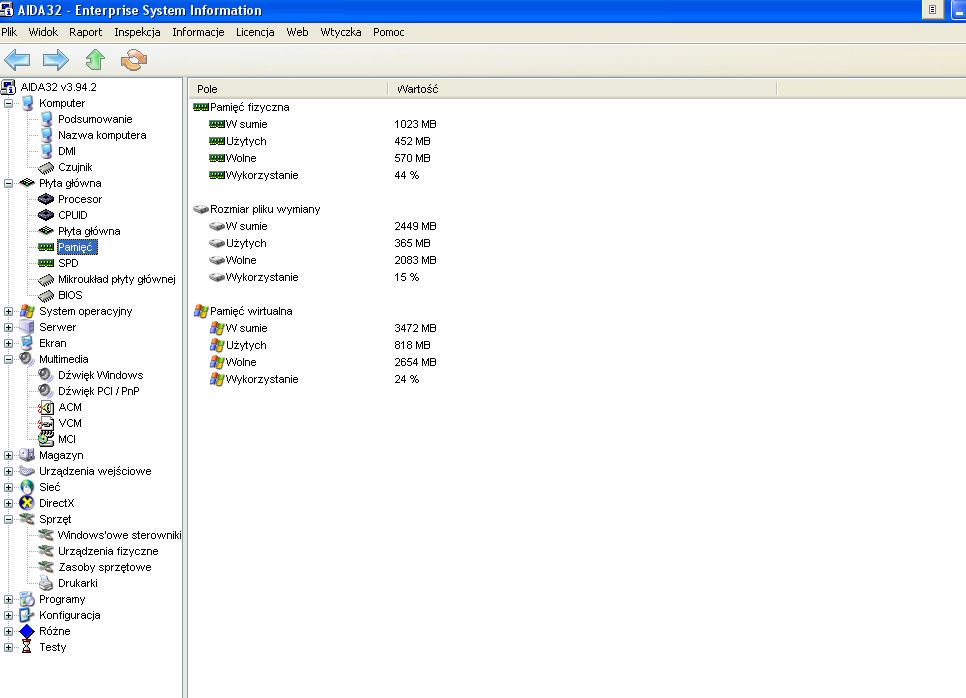Select the Procesor chip icon in tree
This screenshot has width=966, height=698.
[46, 199]
